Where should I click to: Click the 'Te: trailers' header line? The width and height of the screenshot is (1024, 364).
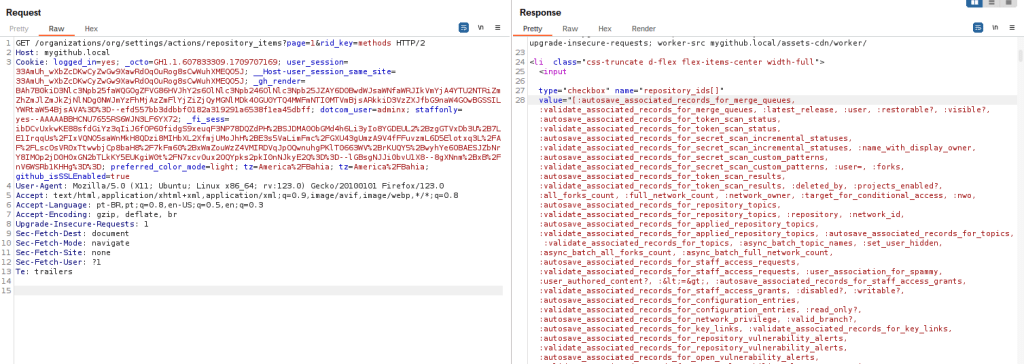[44, 271]
